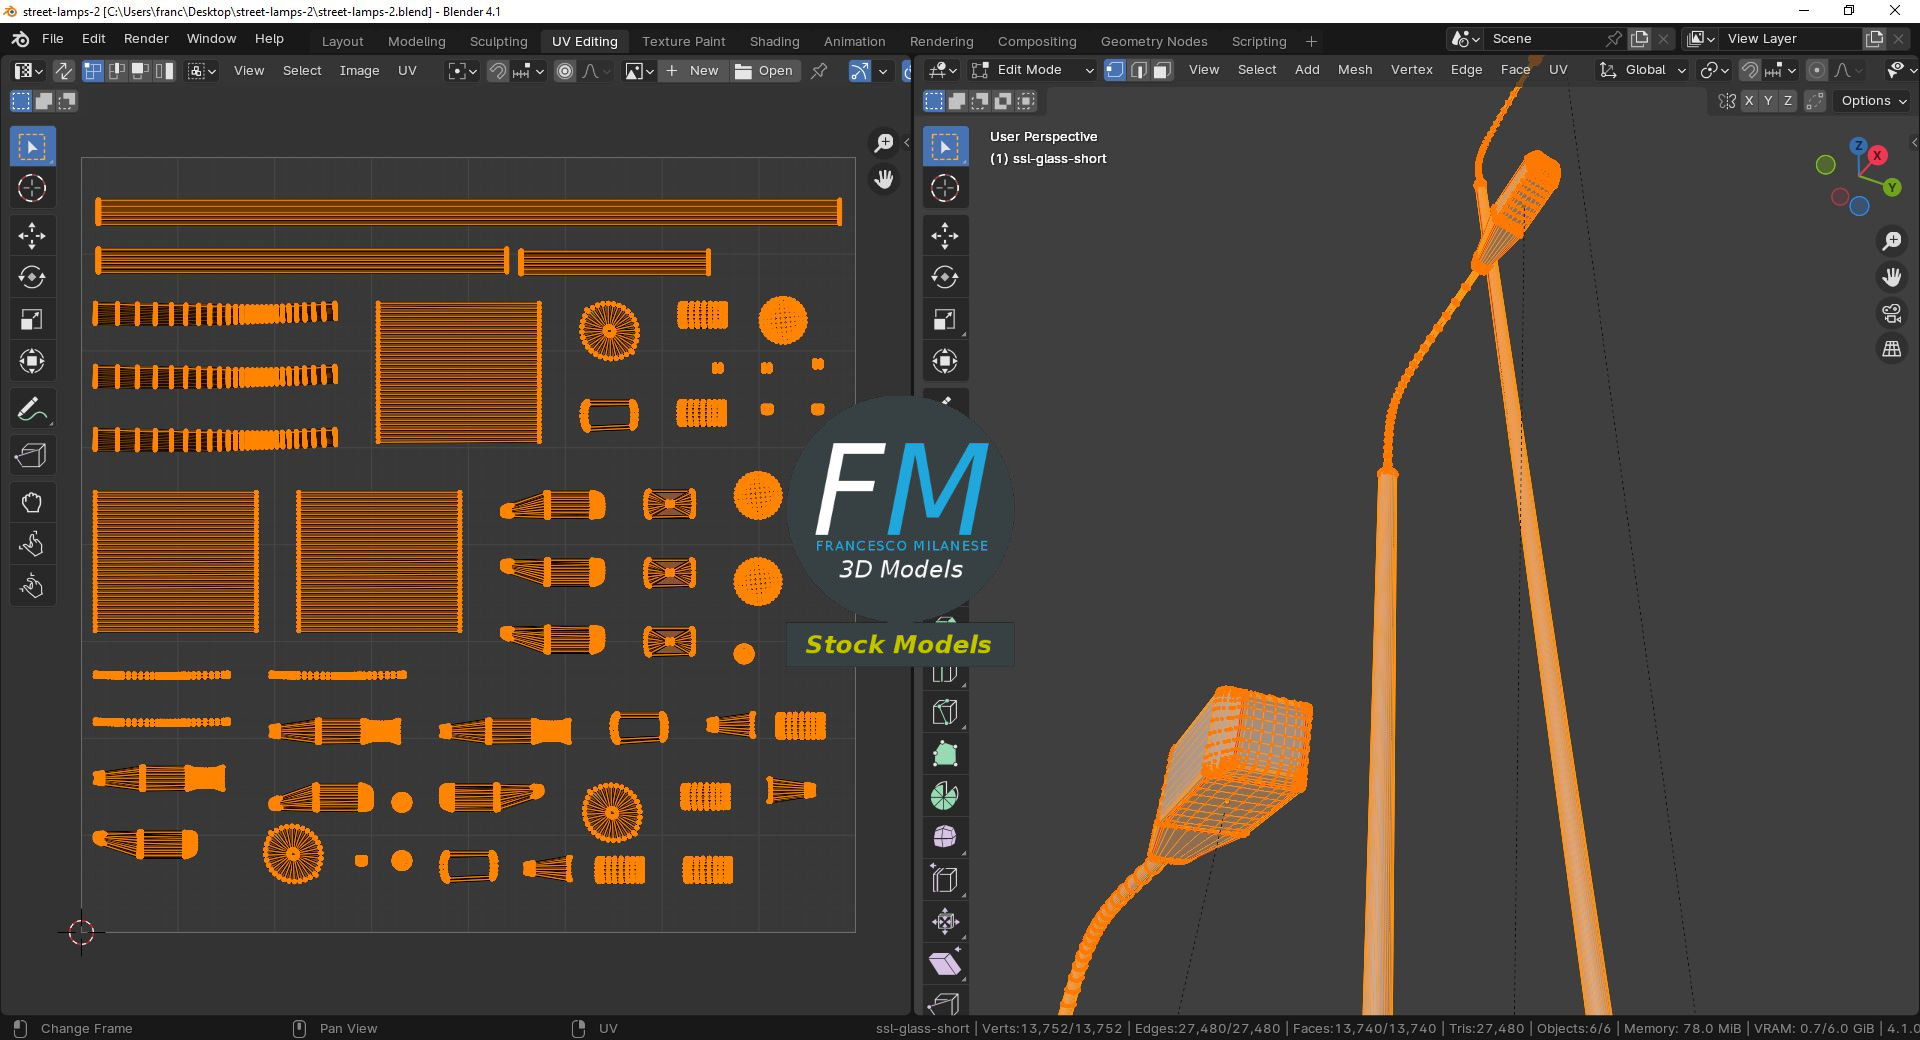The width and height of the screenshot is (1920, 1040).
Task: Expand the Options dropdown in viewport
Action: click(1874, 101)
